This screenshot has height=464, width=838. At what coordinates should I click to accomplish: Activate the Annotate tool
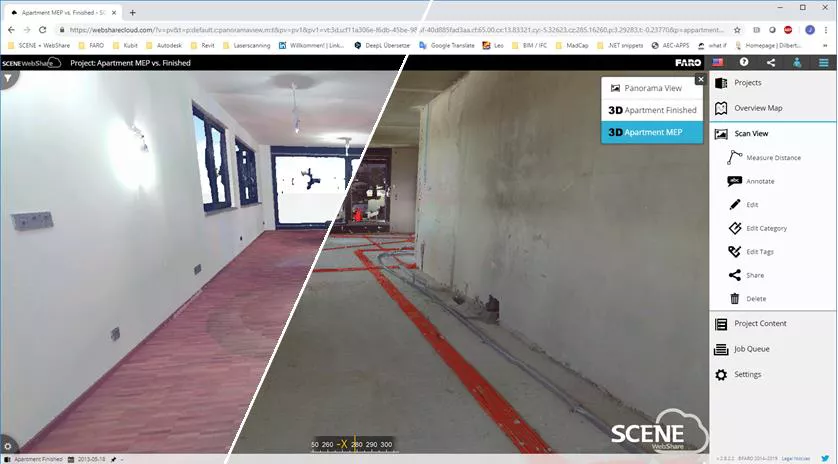coord(751,181)
